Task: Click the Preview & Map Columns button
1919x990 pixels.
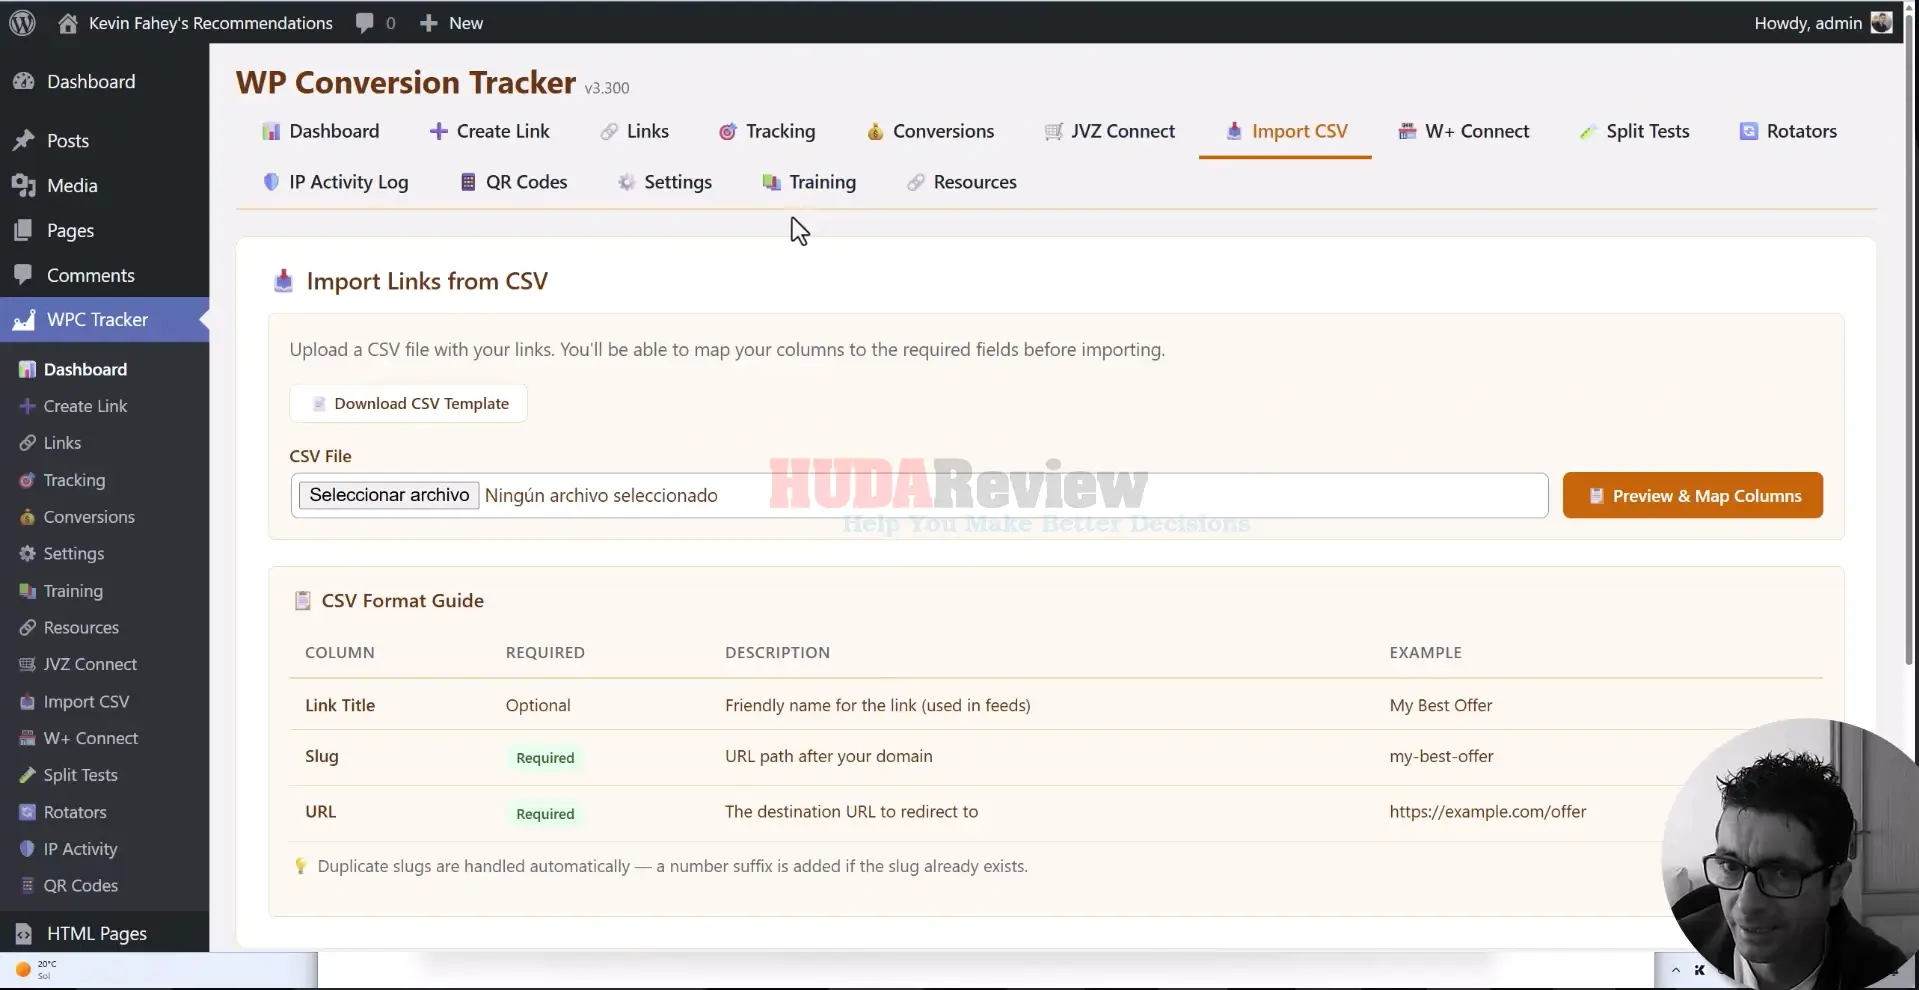Action: [x=1692, y=496]
